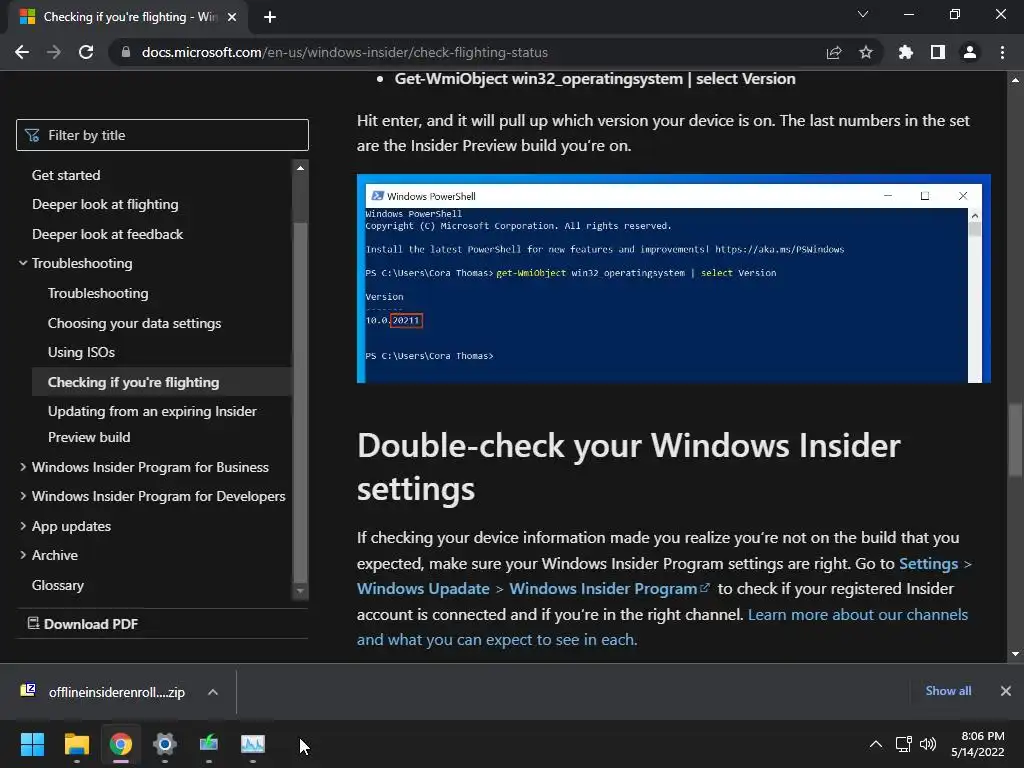Open Choosing your data settings
This screenshot has height=768, width=1024.
135,323
